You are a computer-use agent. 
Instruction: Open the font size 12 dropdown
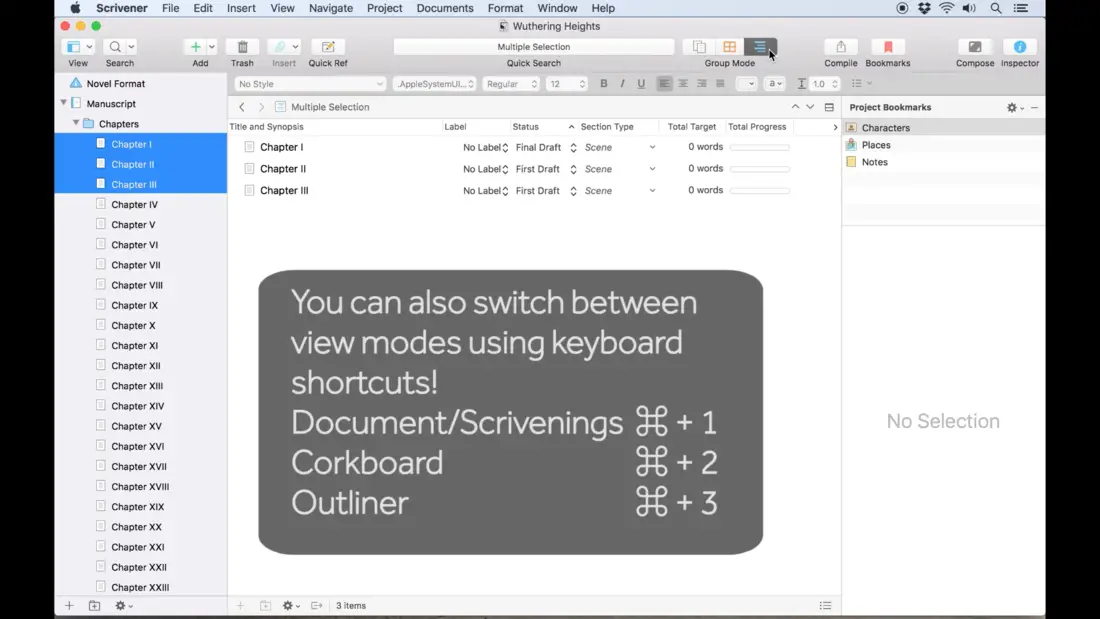tap(567, 84)
